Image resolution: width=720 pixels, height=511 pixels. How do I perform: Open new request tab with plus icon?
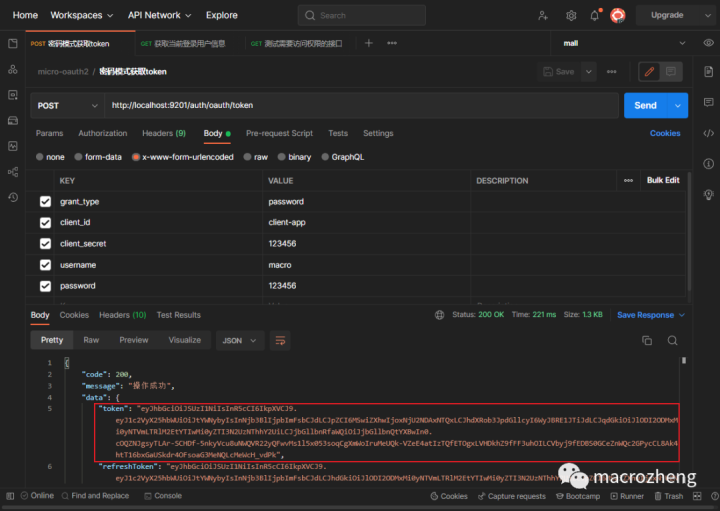pos(369,43)
